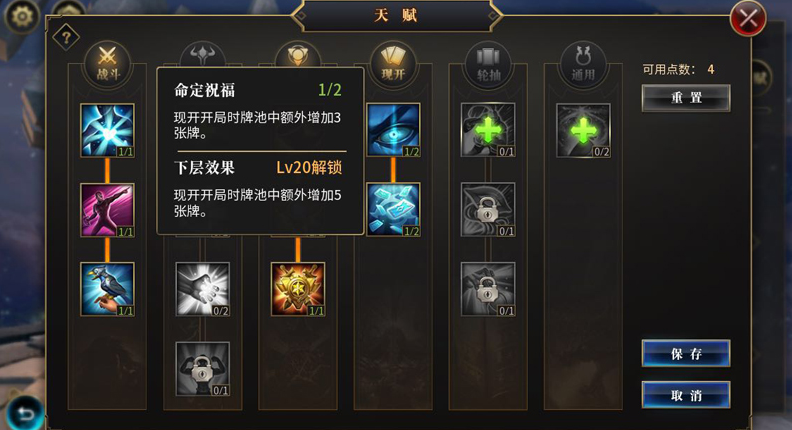This screenshot has height=430, width=792.
Task: Select the glowing fist talent 0/2
Action: (x=203, y=289)
